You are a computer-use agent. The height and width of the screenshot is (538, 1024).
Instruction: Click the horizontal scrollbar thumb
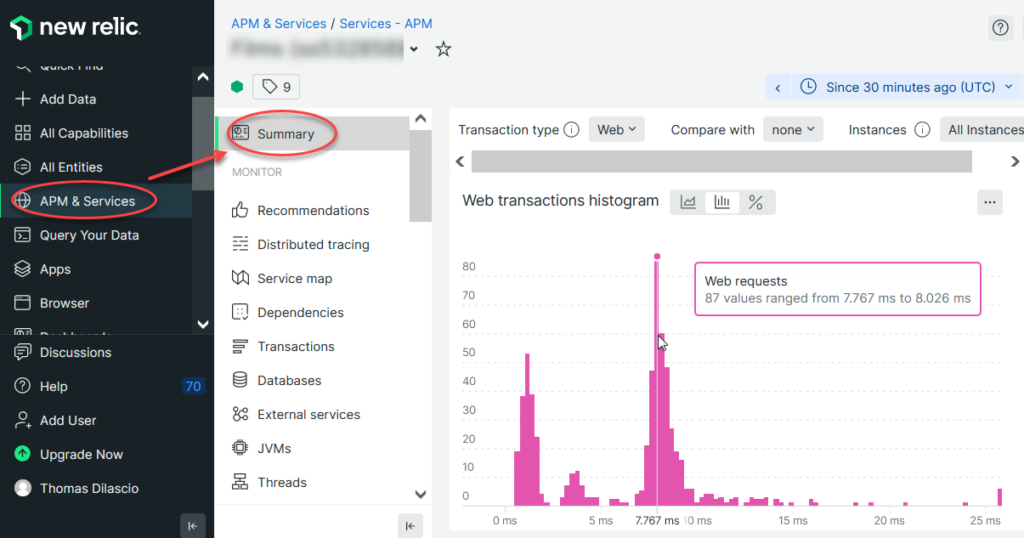[722, 161]
